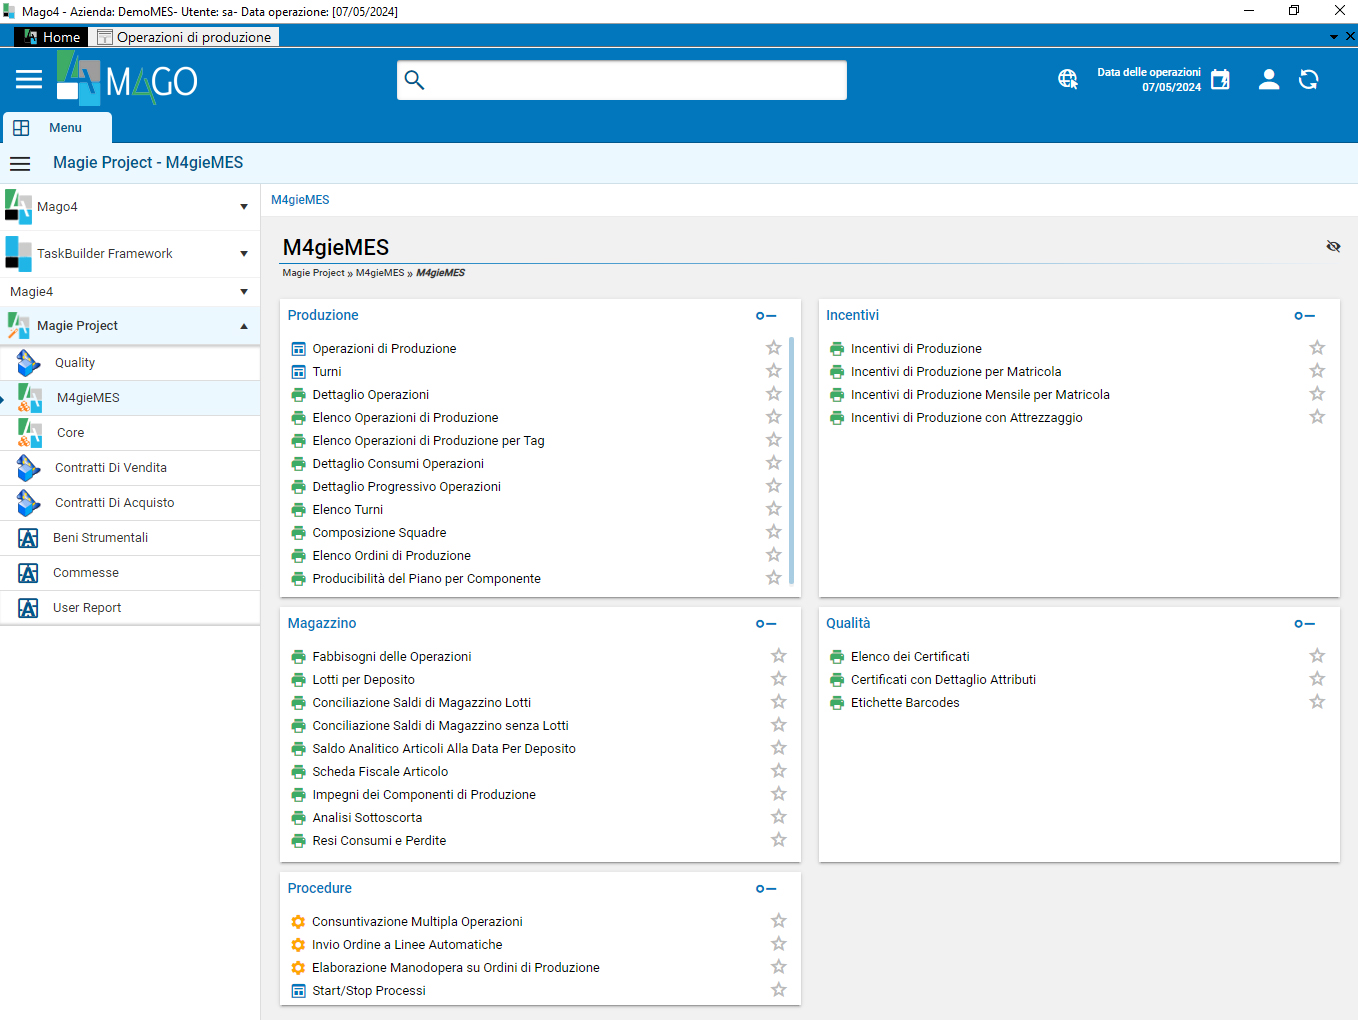Viewport: 1358px width, 1020px height.
Task: Click the printer icon for Etichette Barcodes
Action: coord(837,703)
